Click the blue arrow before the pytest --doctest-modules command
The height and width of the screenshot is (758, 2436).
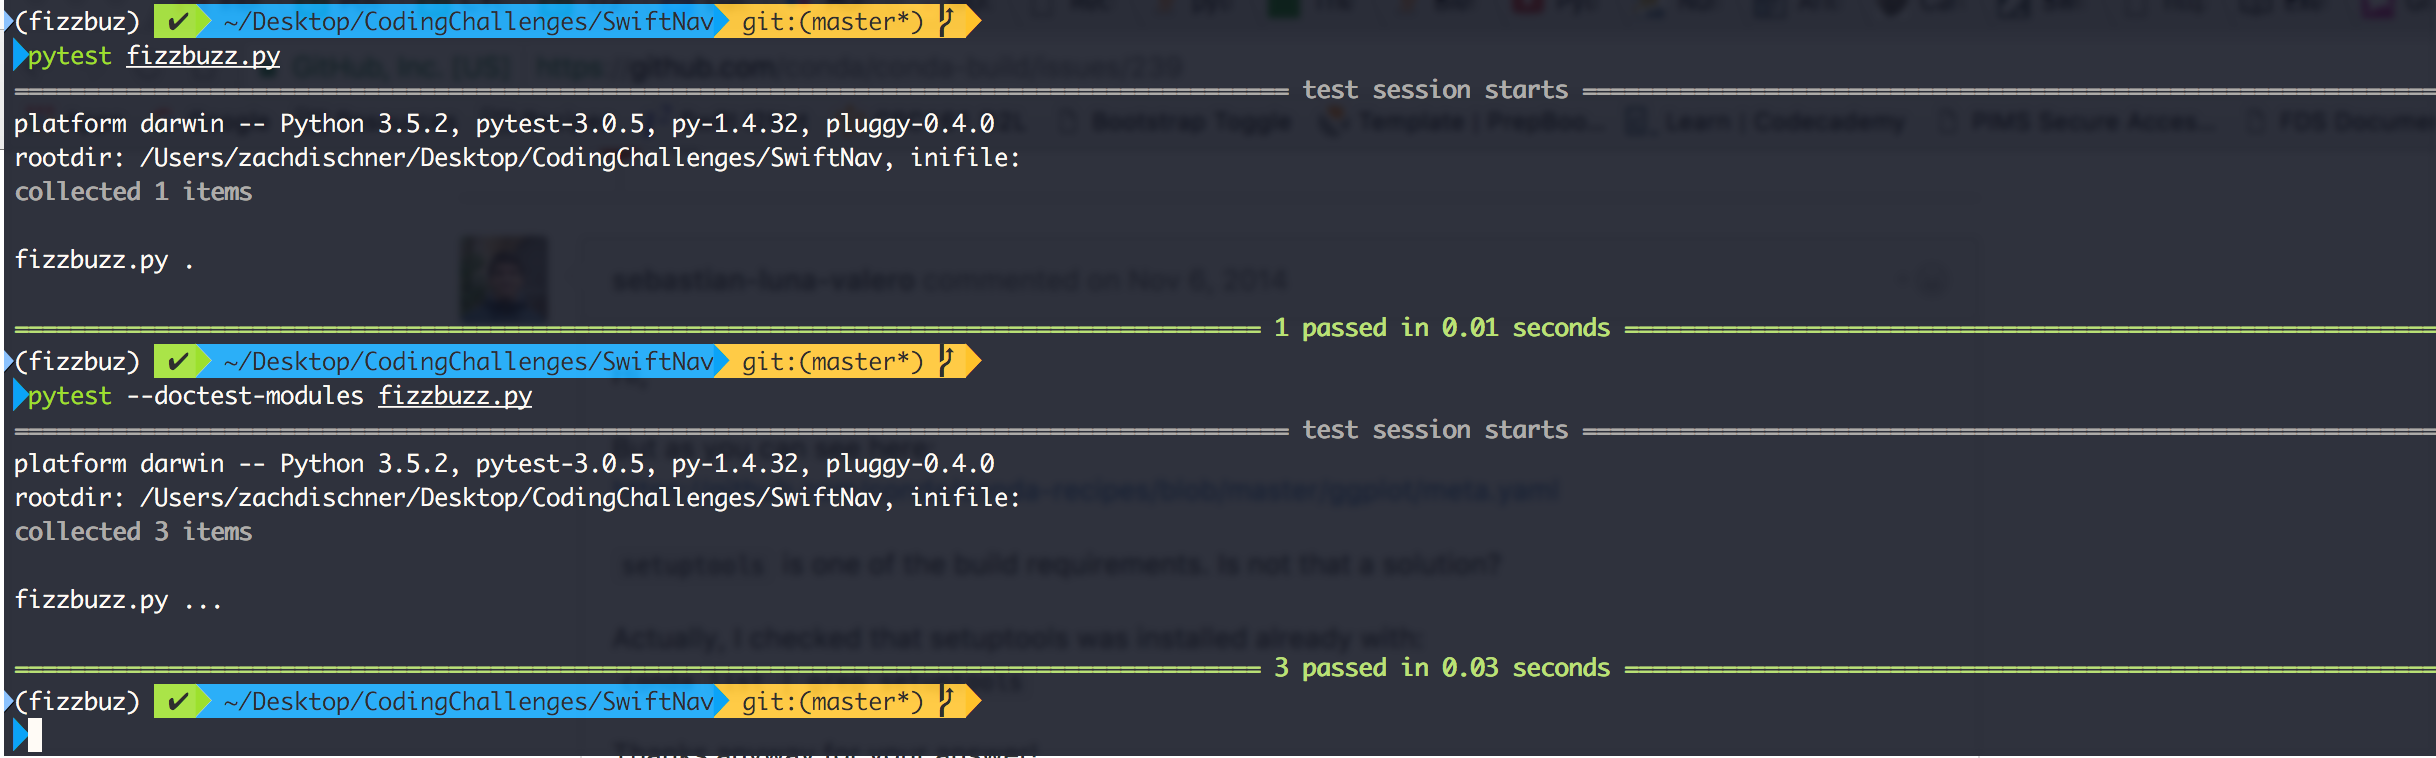tap(19, 396)
